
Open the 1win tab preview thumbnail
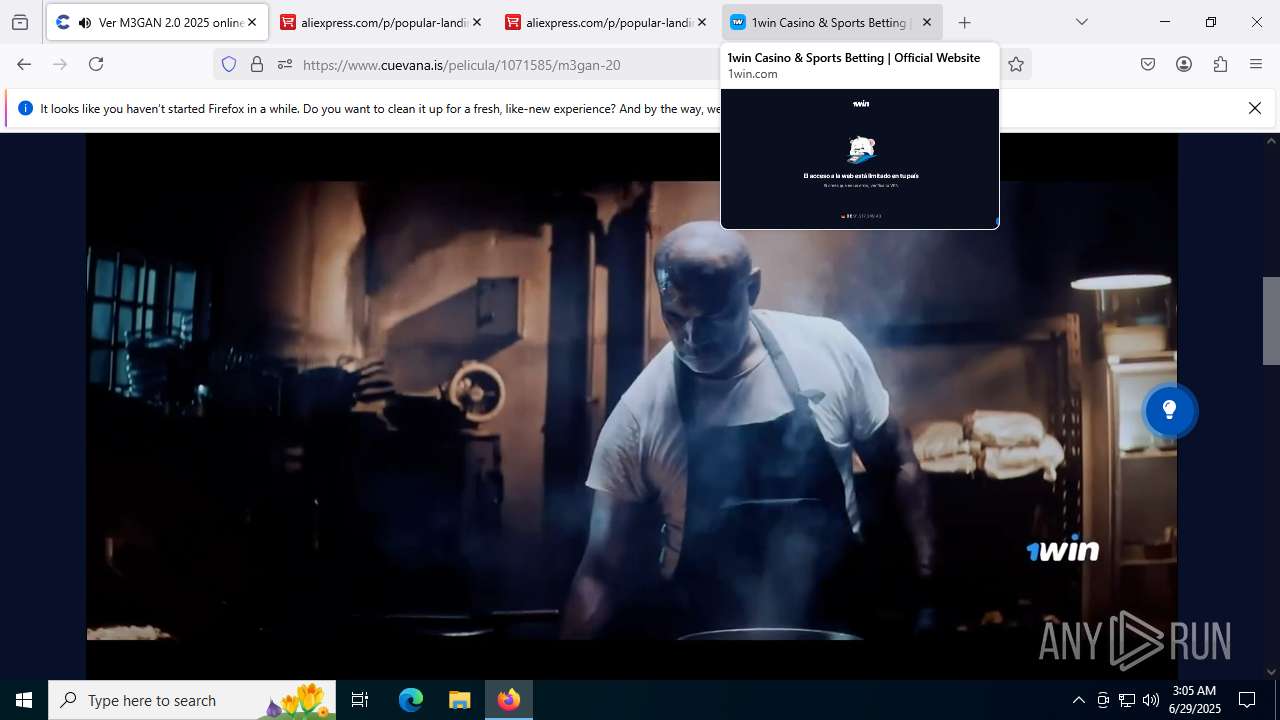coord(860,158)
